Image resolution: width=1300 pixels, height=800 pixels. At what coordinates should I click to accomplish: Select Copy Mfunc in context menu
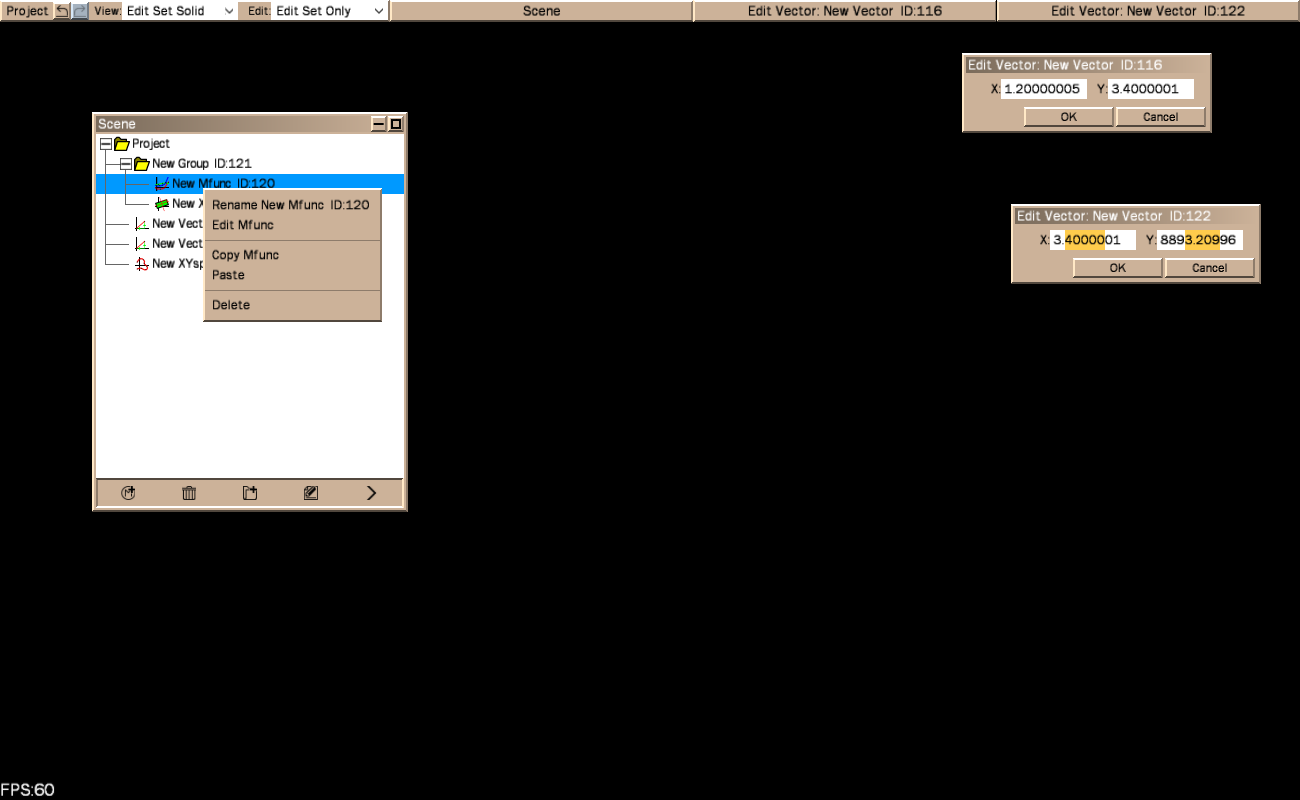(245, 255)
